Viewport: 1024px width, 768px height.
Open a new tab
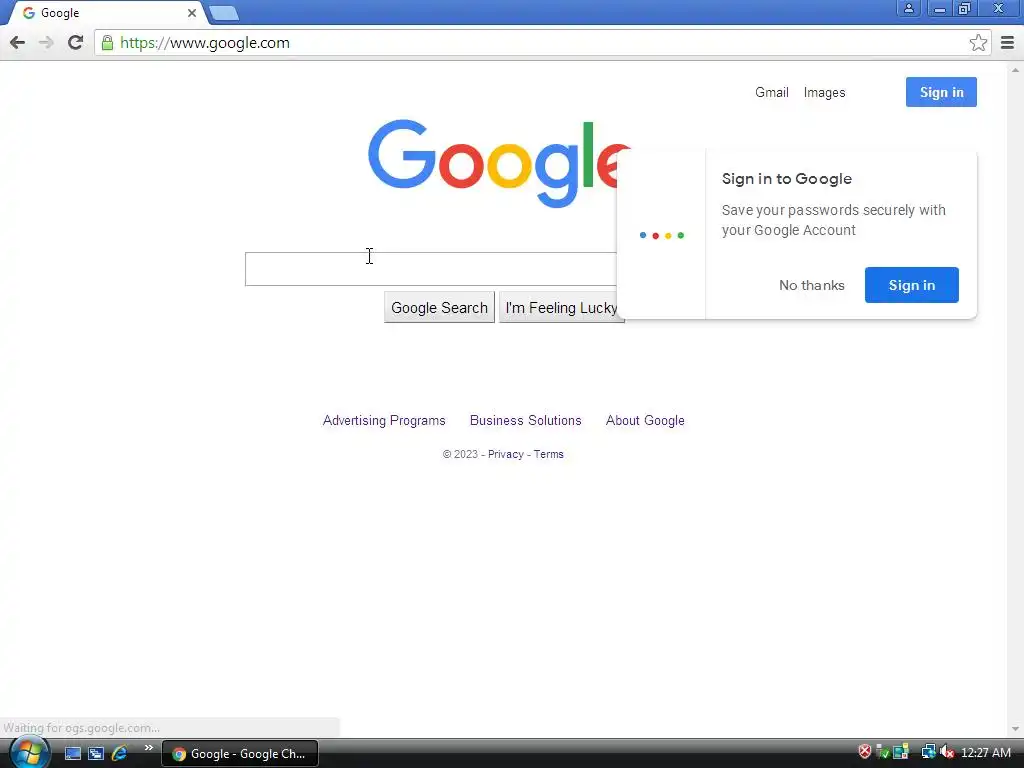click(224, 13)
